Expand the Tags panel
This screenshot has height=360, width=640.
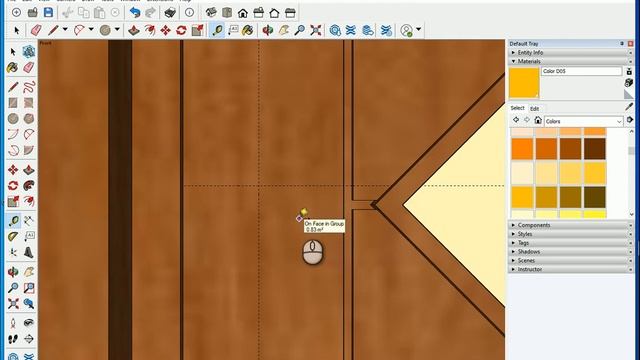pyautogui.click(x=570, y=243)
